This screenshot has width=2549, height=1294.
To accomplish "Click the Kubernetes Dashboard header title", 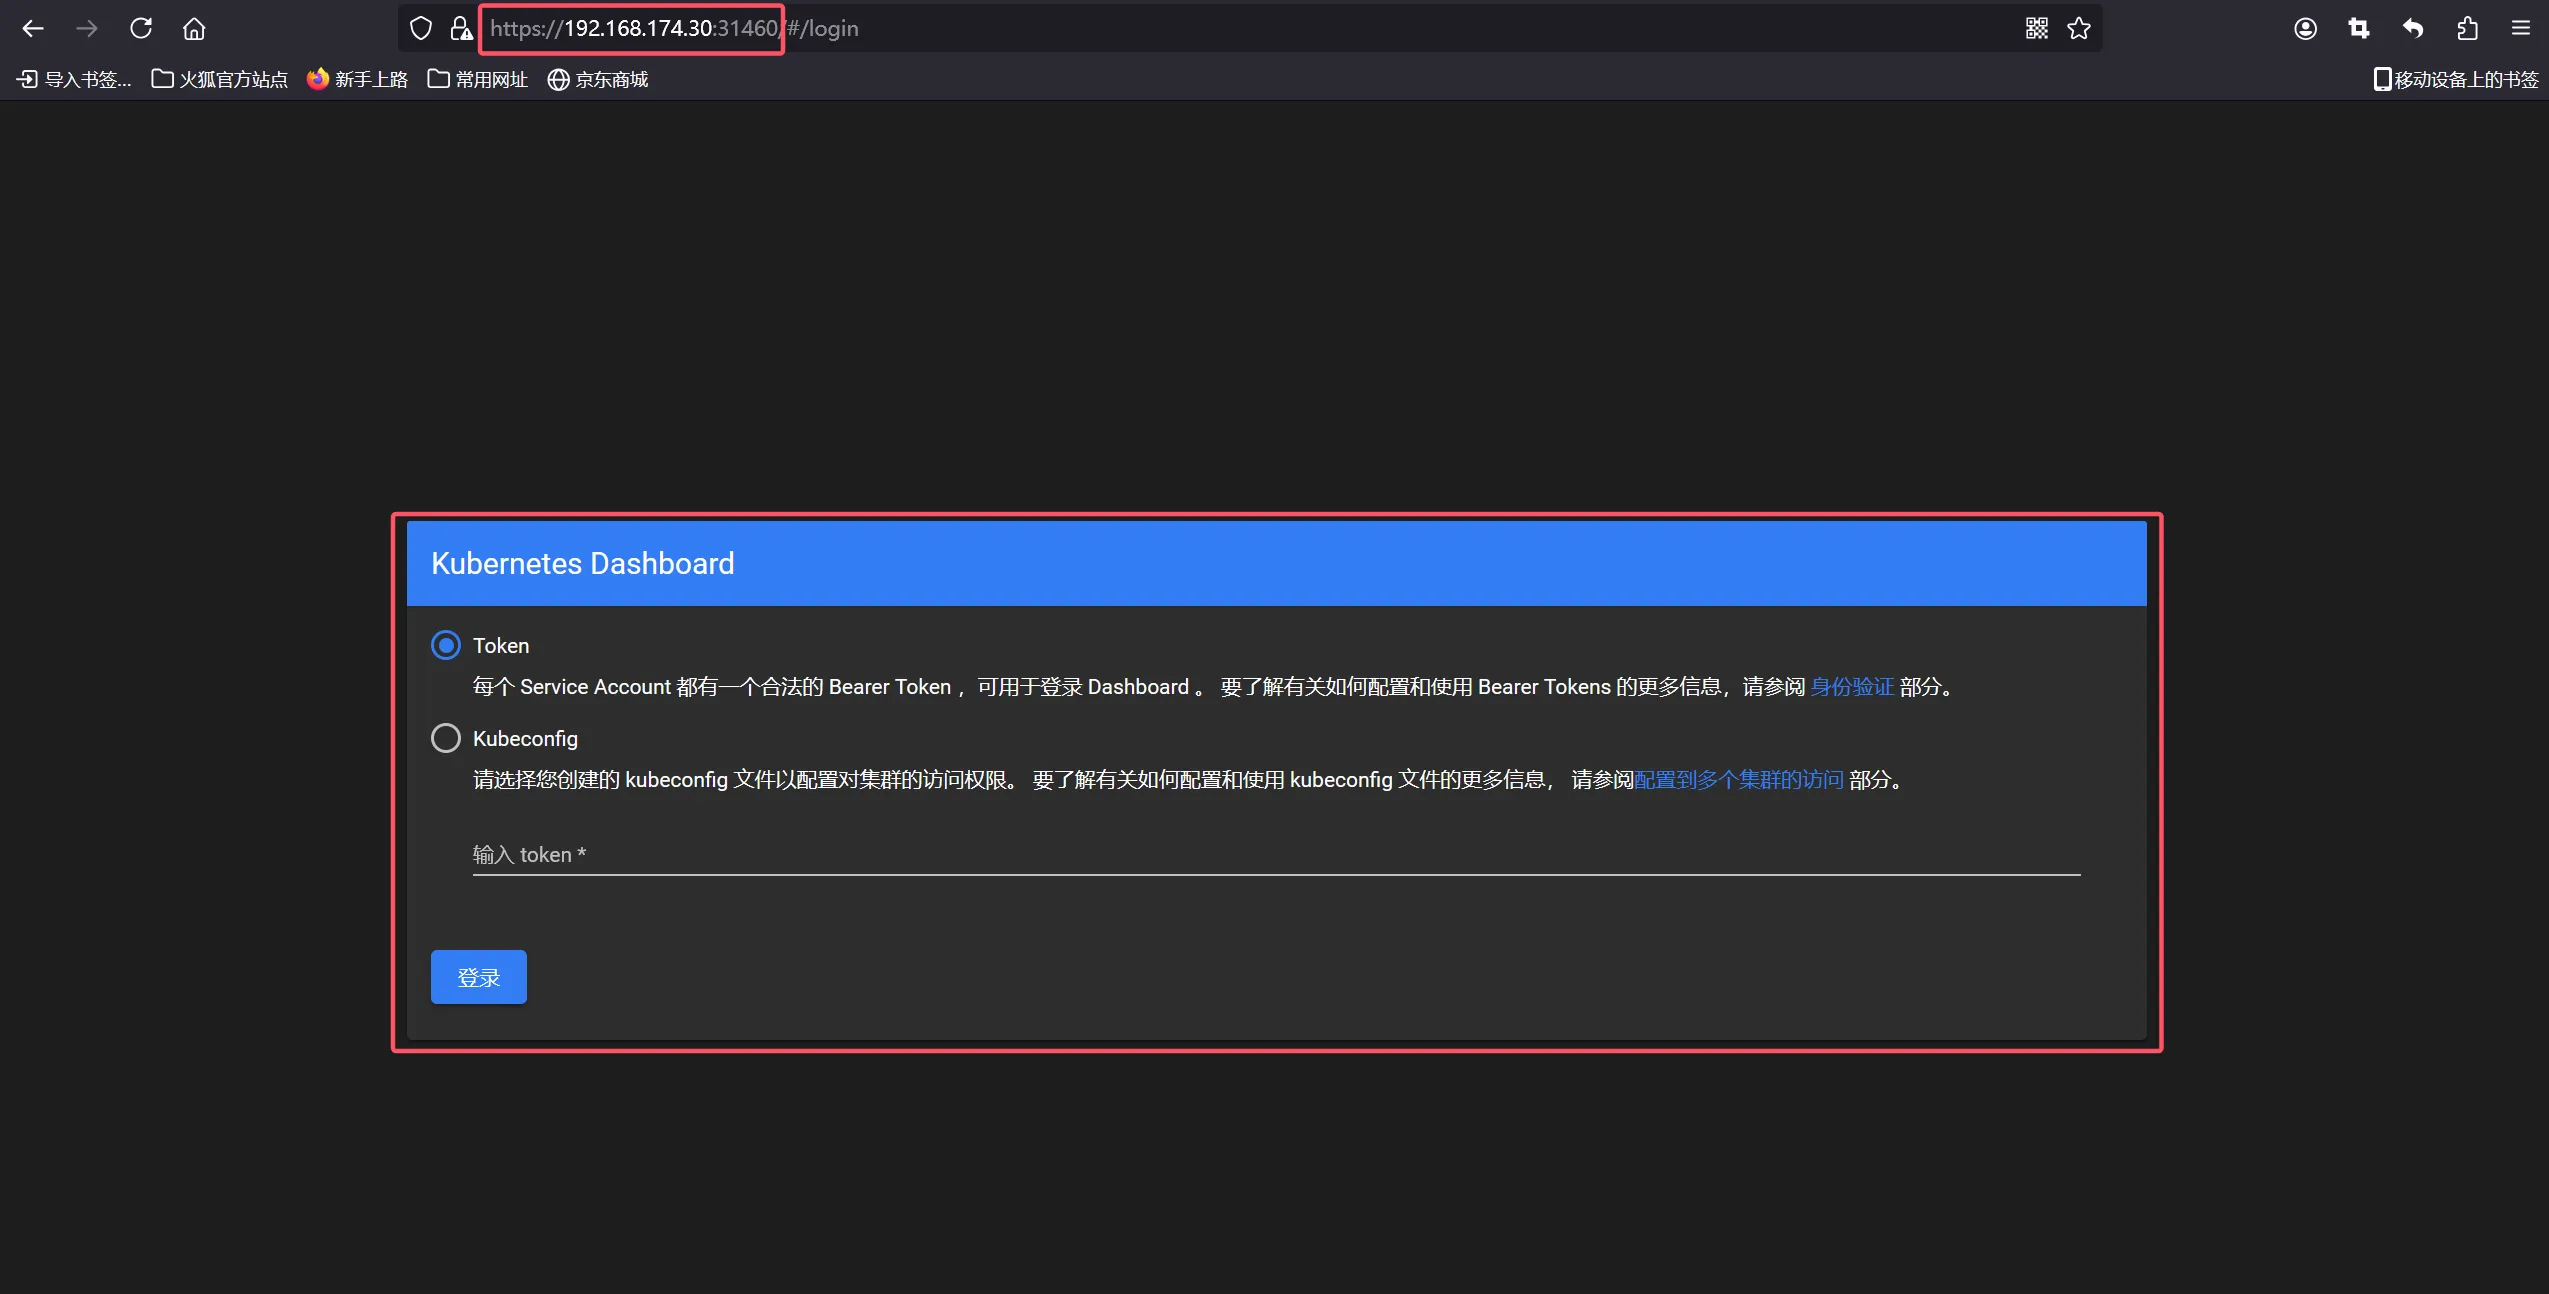I will [583, 563].
